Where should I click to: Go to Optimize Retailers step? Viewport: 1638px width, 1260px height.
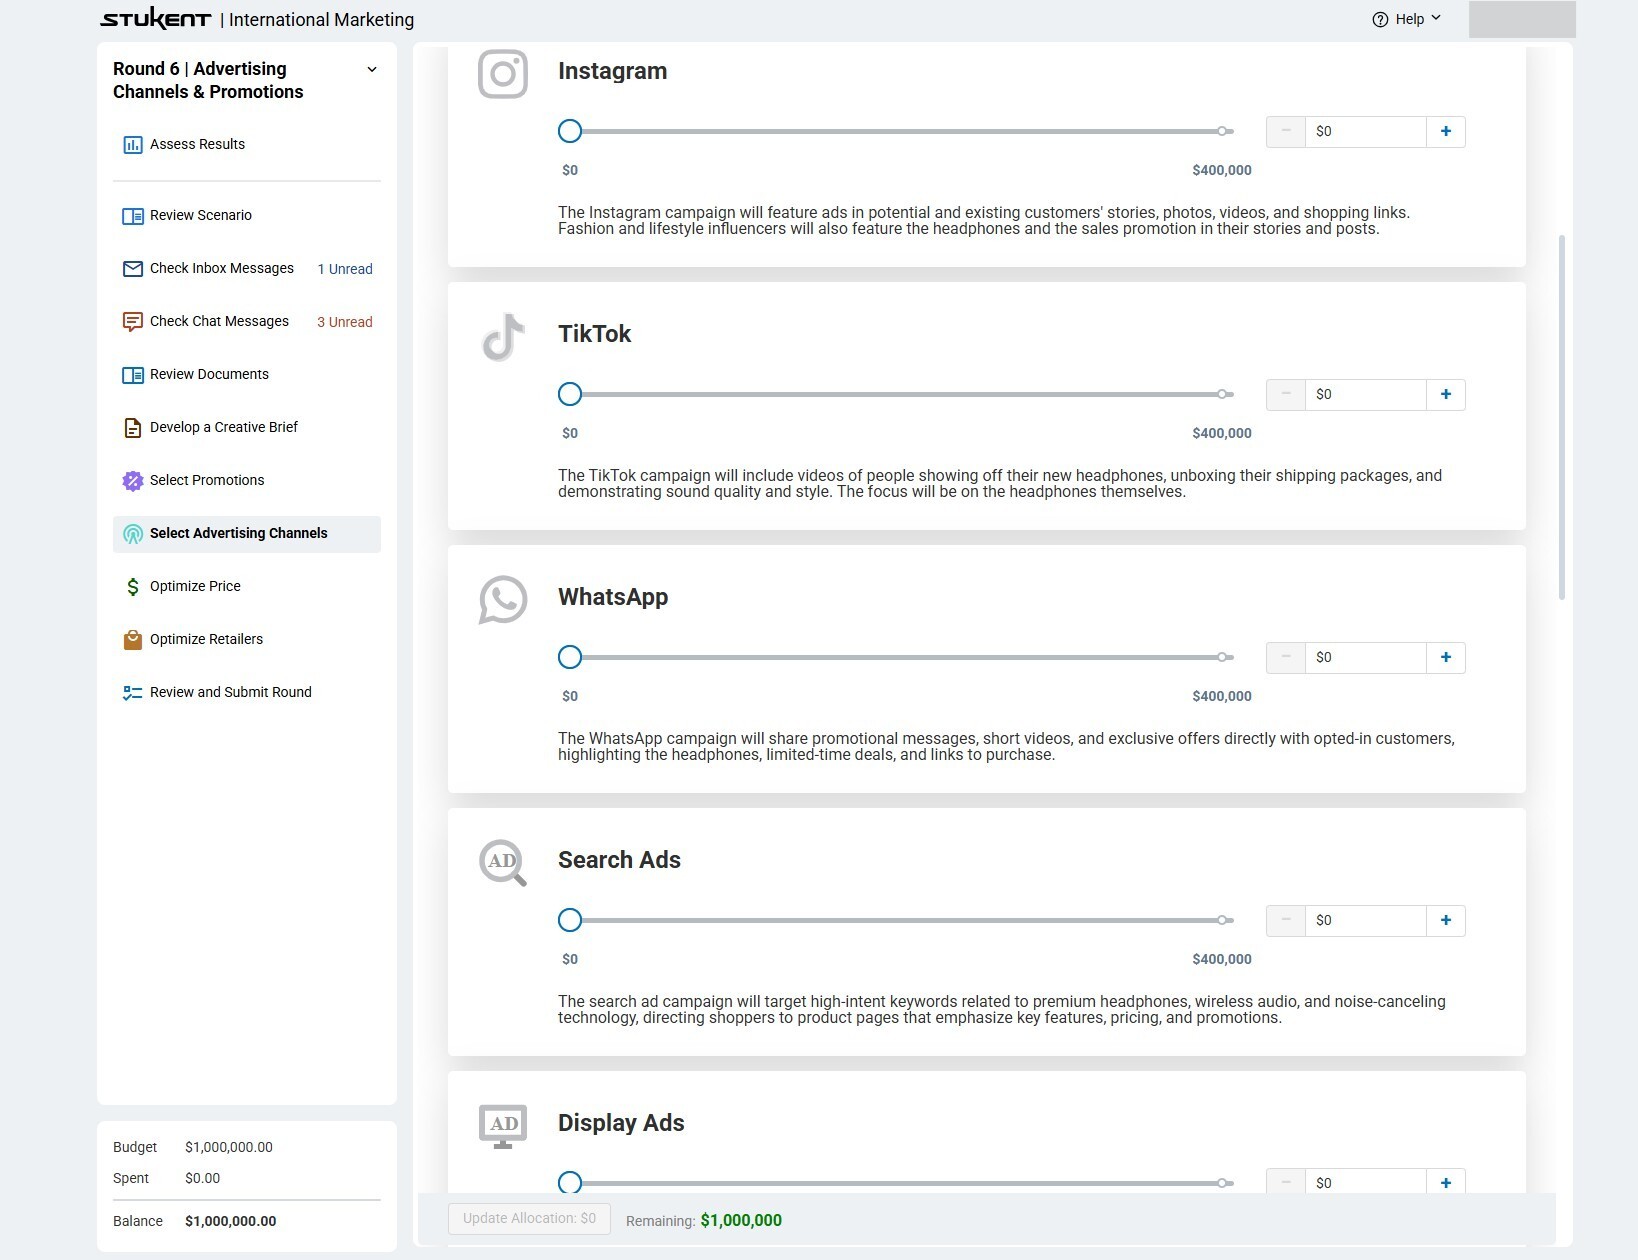click(x=247, y=640)
